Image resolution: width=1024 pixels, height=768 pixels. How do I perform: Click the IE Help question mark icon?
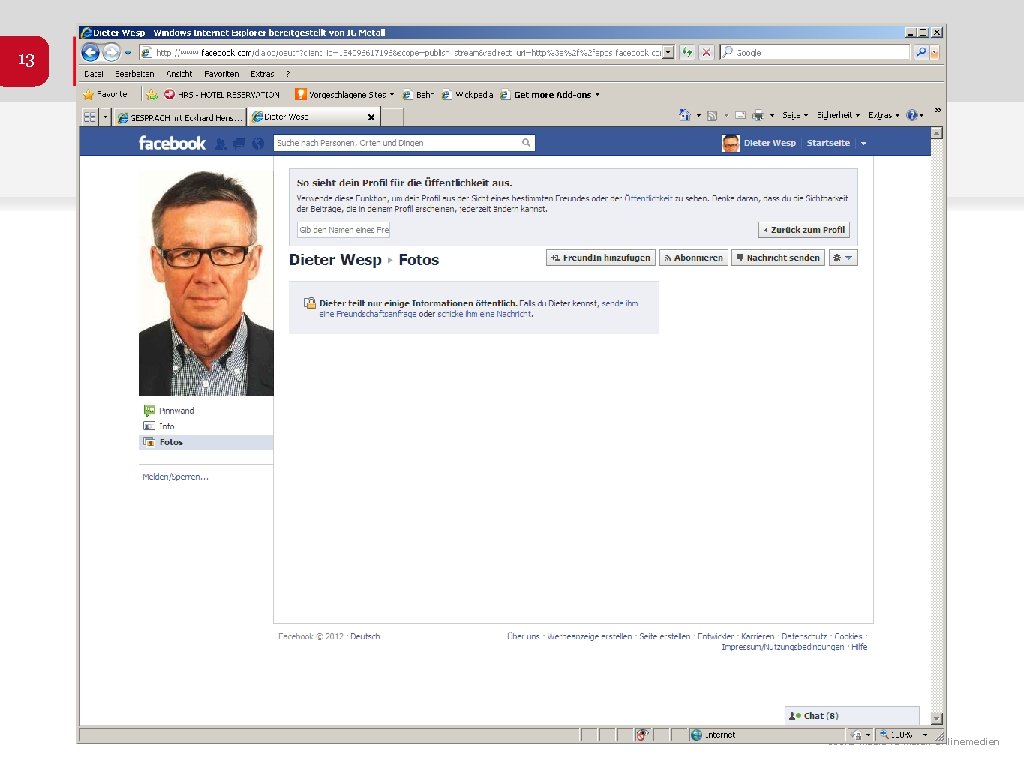(912, 116)
